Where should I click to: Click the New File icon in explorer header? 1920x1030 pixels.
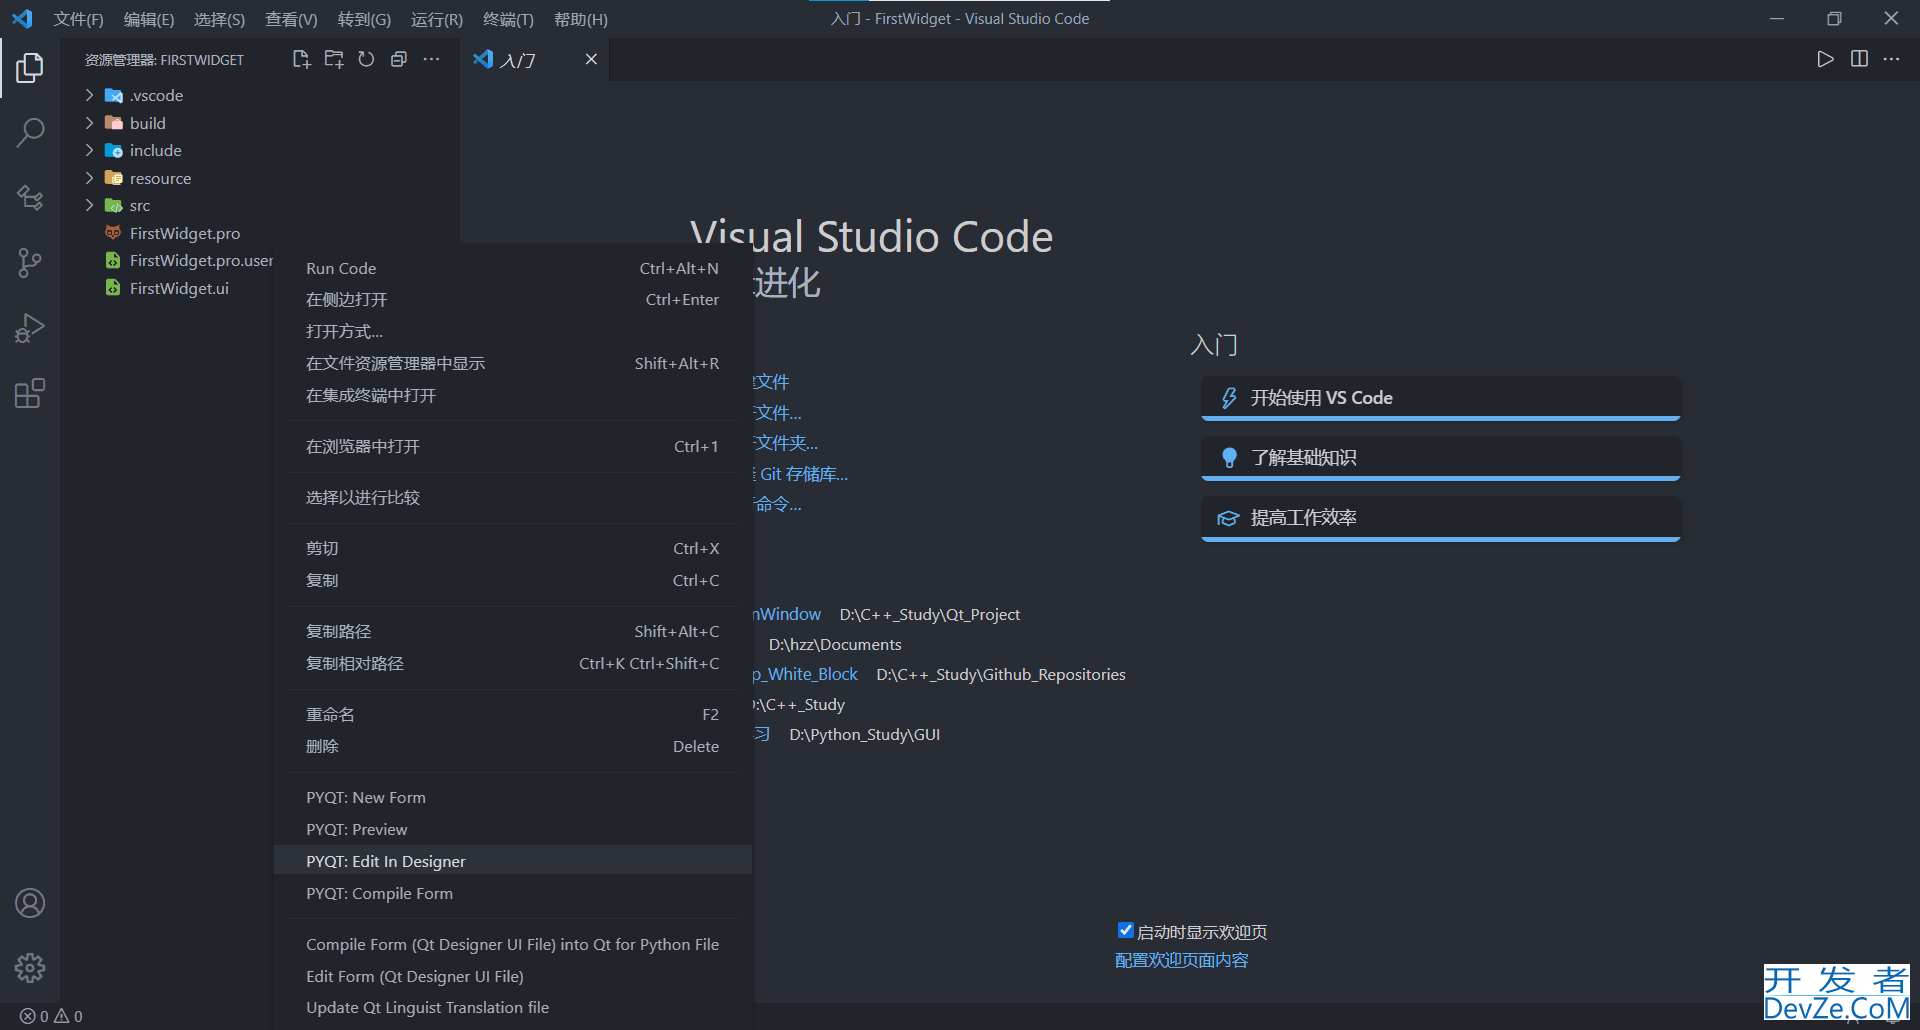[x=301, y=59]
